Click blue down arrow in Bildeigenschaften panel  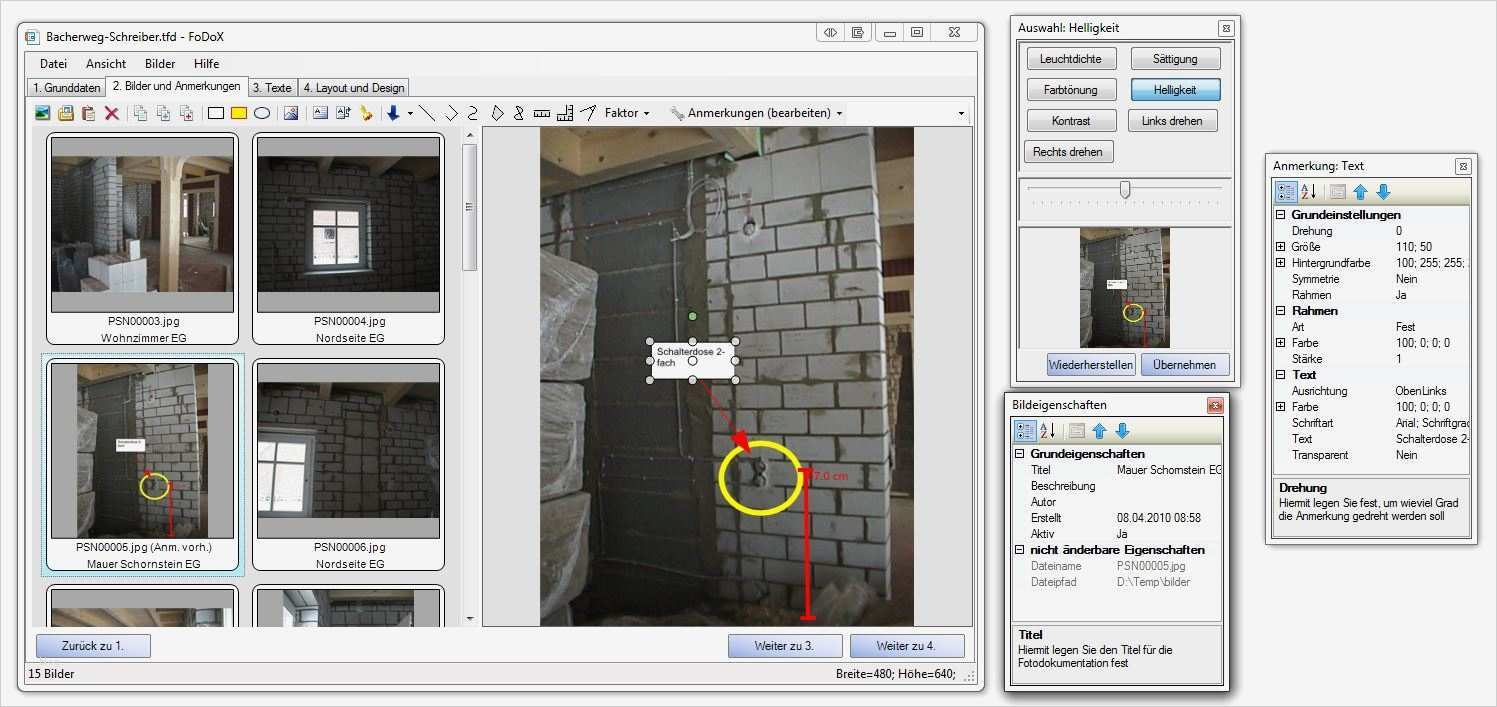1122,431
